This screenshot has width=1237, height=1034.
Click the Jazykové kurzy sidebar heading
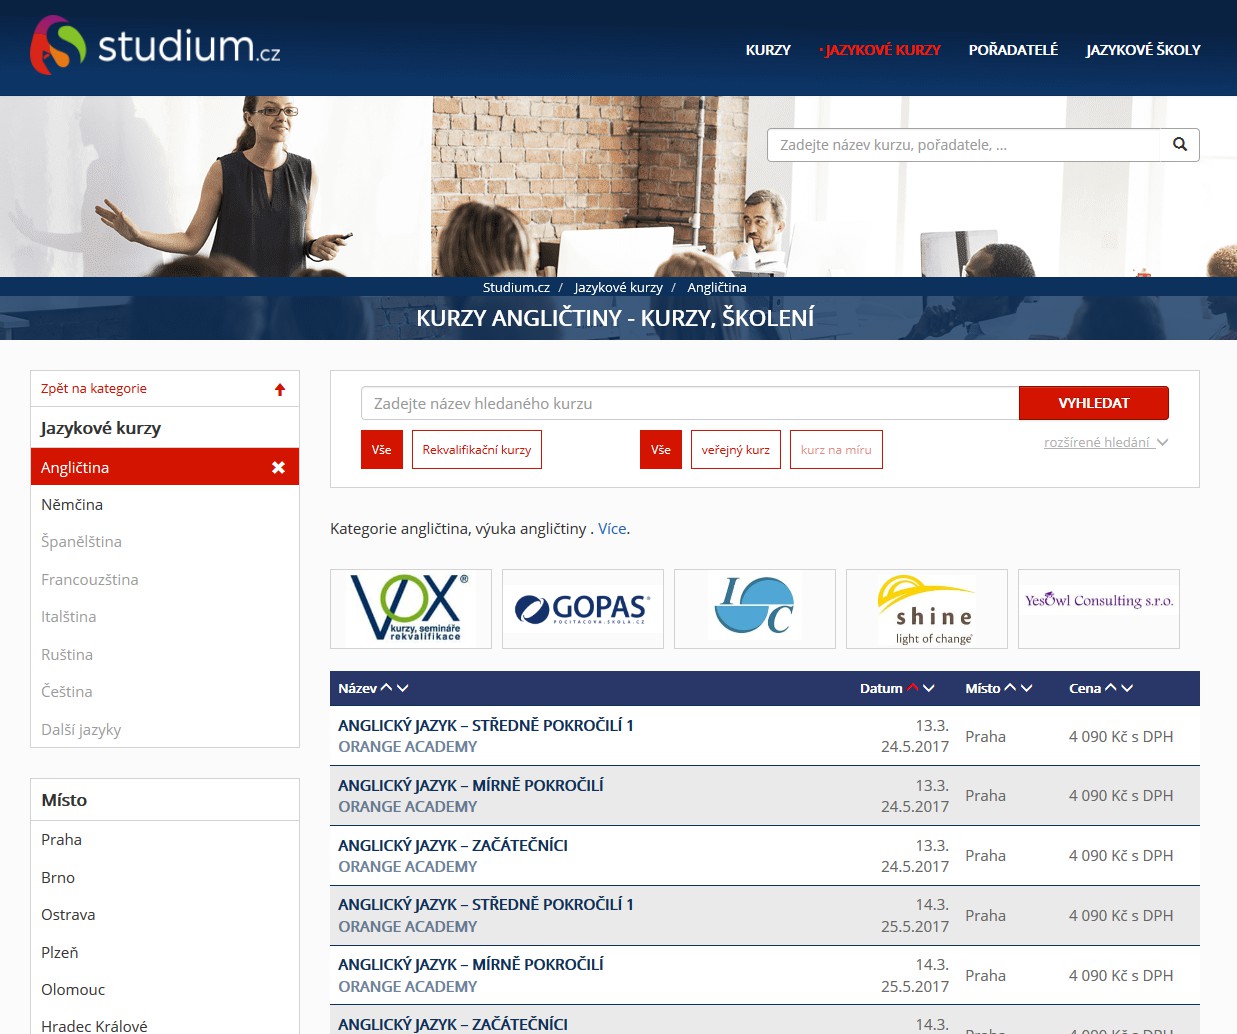[101, 428]
